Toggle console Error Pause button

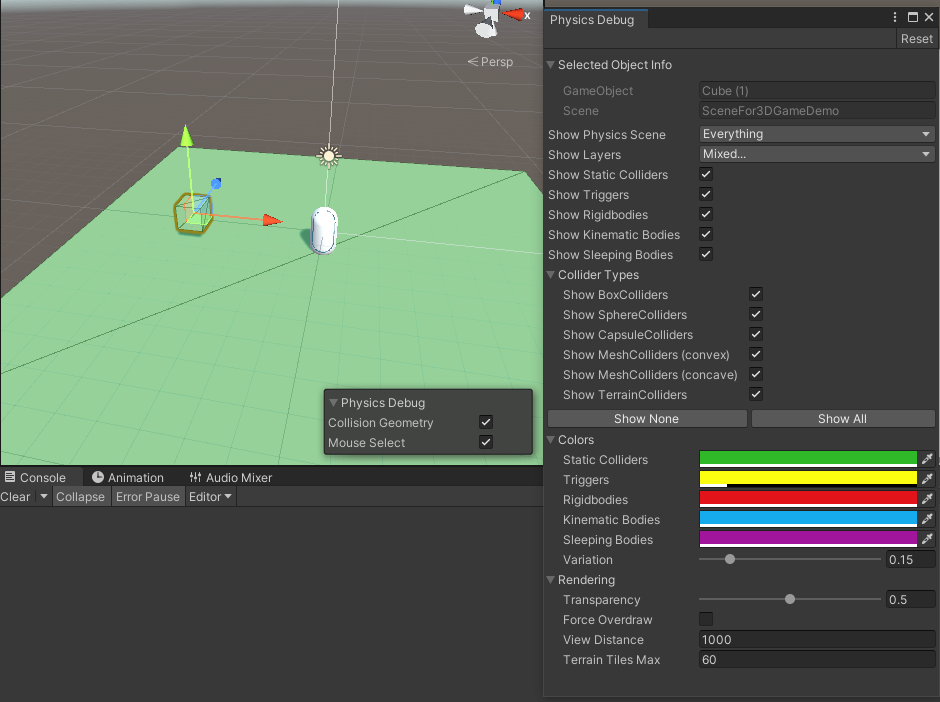(147, 496)
